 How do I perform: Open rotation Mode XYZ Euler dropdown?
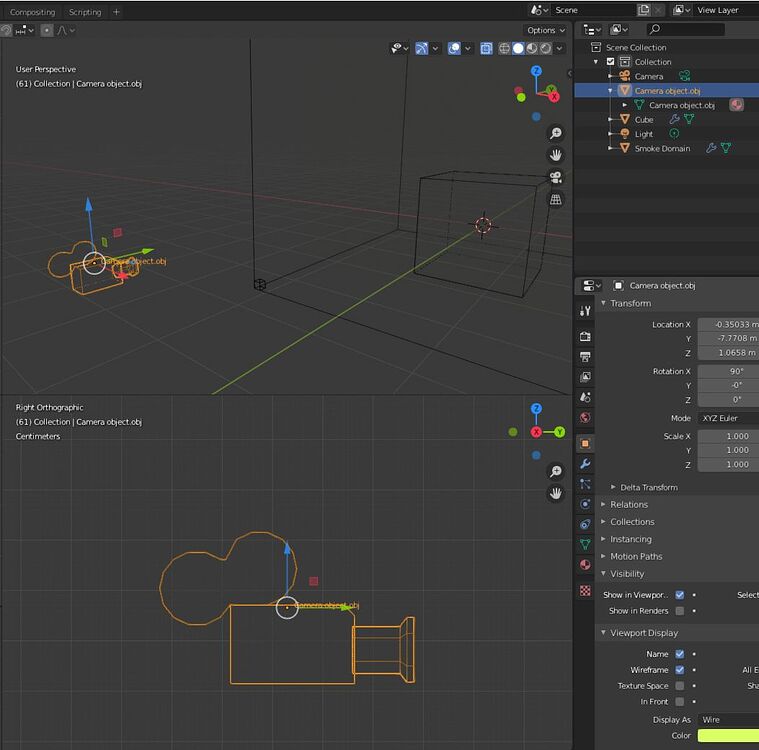pos(728,418)
